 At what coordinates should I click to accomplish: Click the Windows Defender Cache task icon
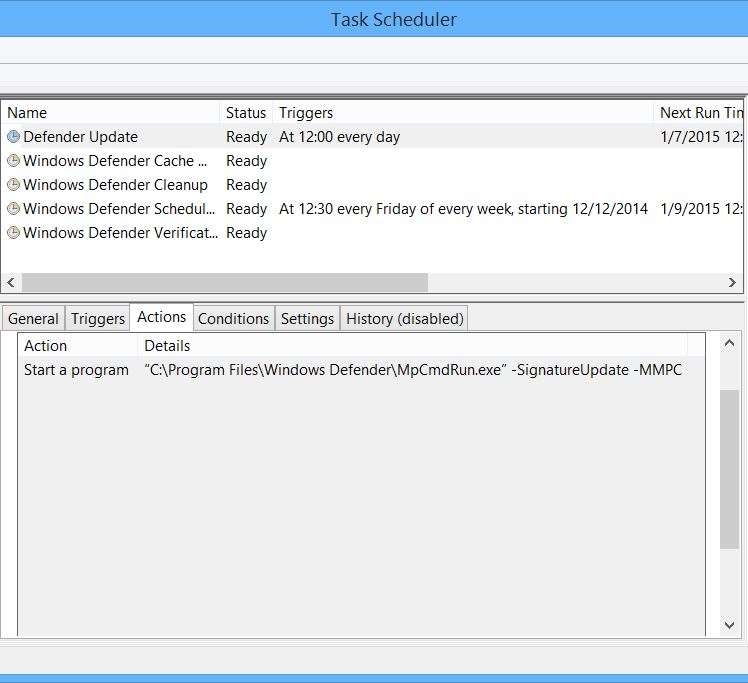pyautogui.click(x=13, y=161)
